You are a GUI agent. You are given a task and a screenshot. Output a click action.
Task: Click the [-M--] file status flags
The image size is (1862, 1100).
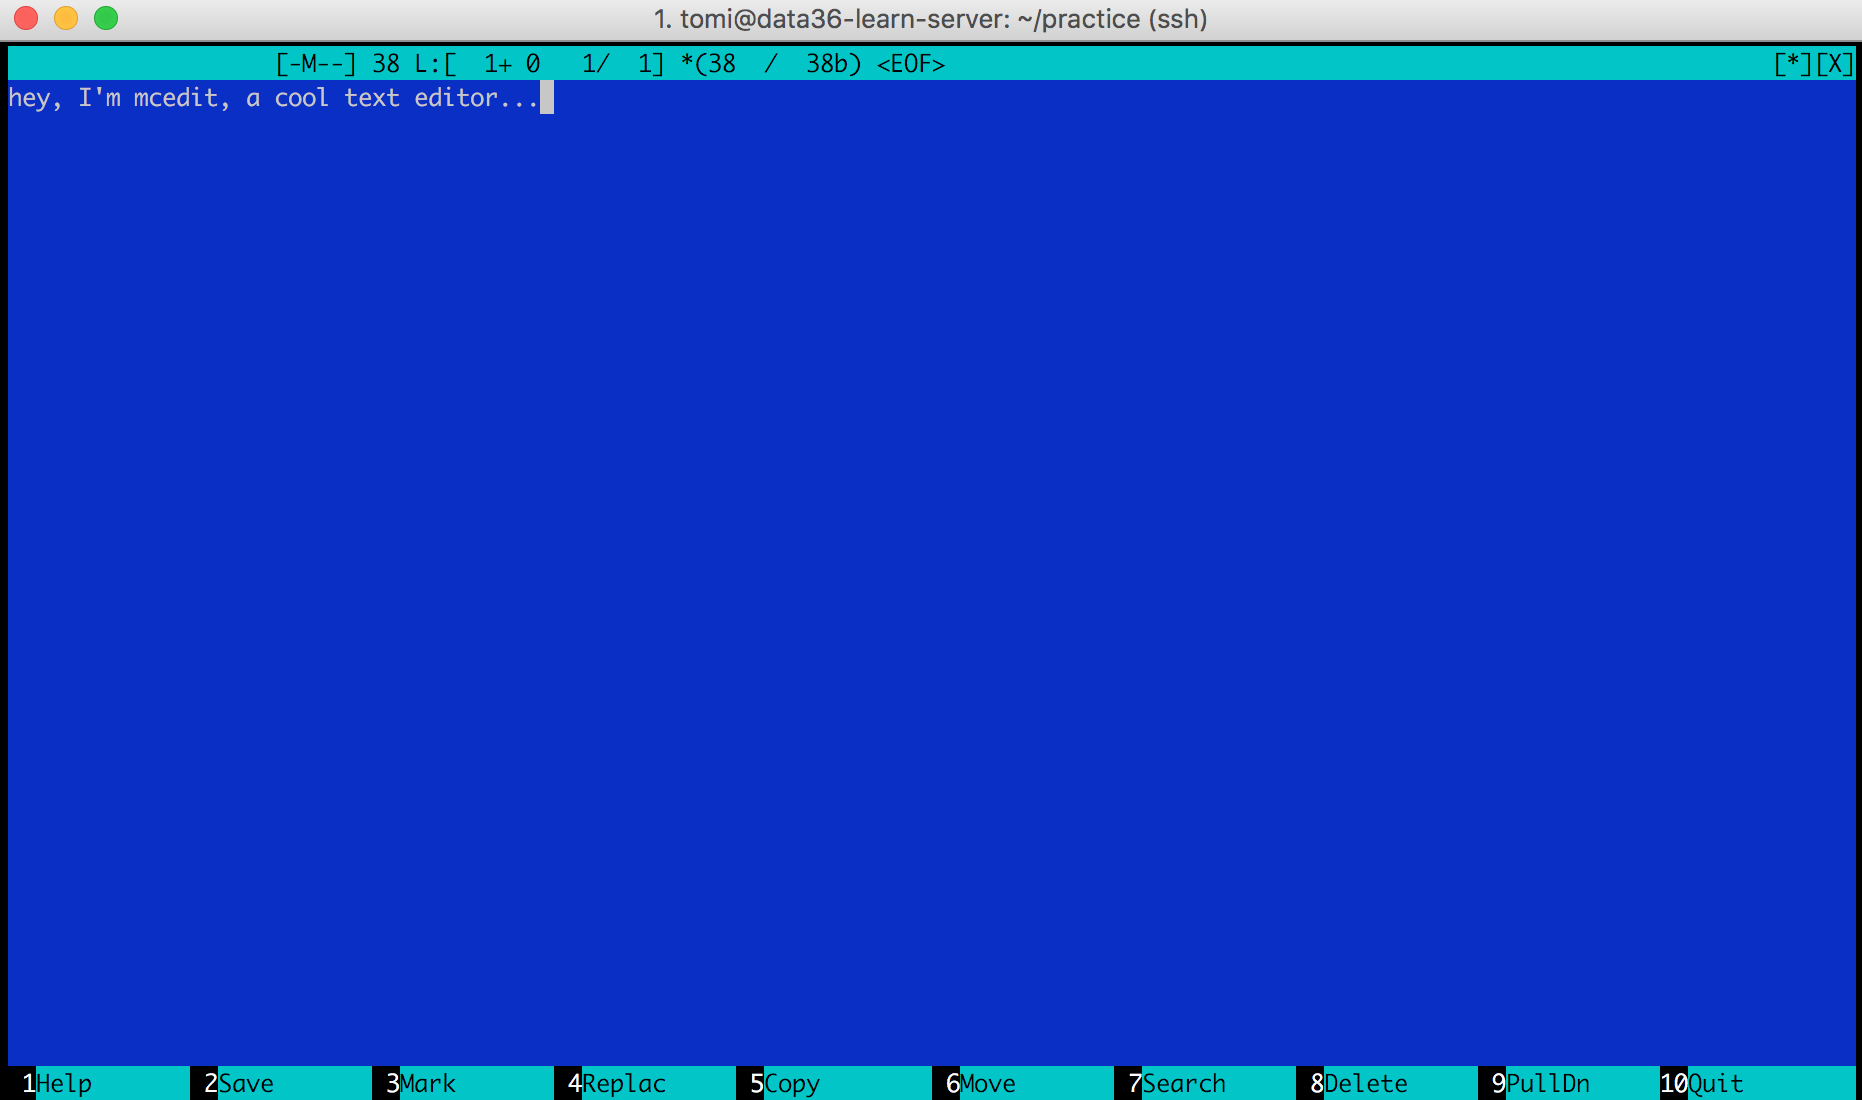click(x=315, y=64)
